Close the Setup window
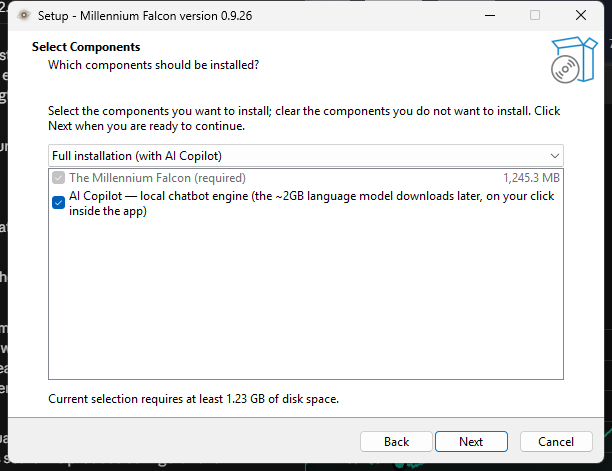This screenshot has height=471, width=612. click(x=581, y=16)
